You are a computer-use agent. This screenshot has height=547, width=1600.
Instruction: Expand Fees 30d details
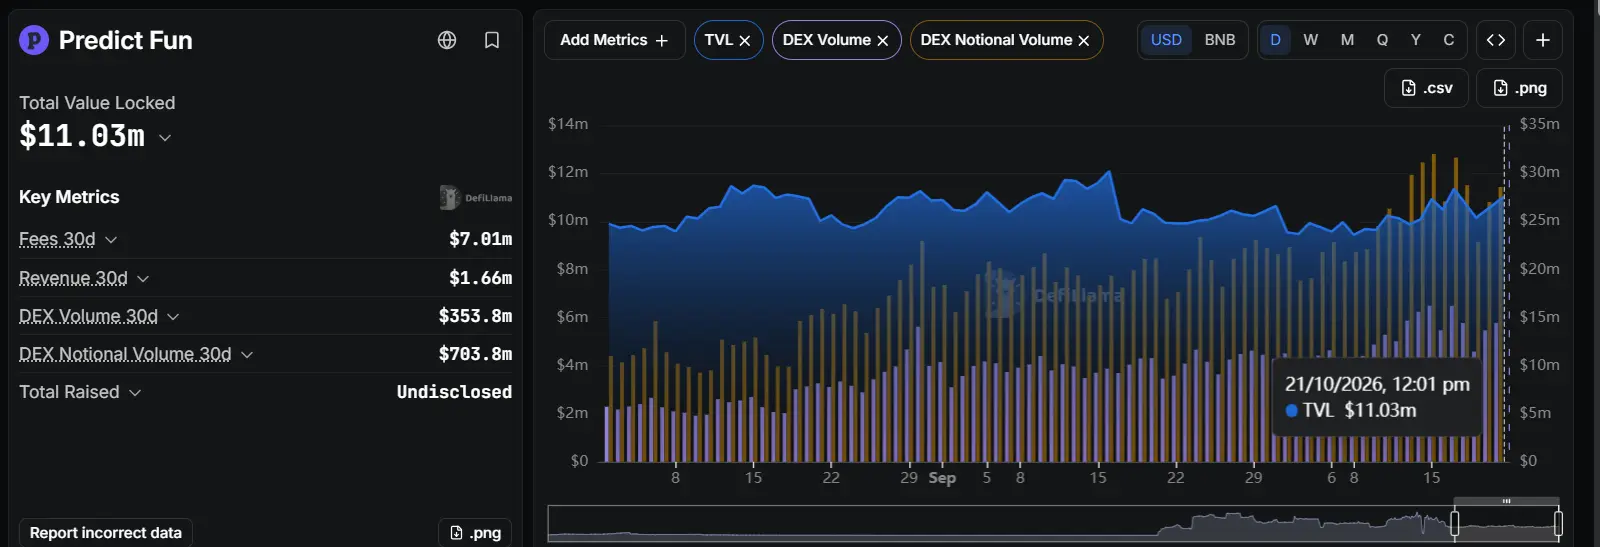[111, 240]
